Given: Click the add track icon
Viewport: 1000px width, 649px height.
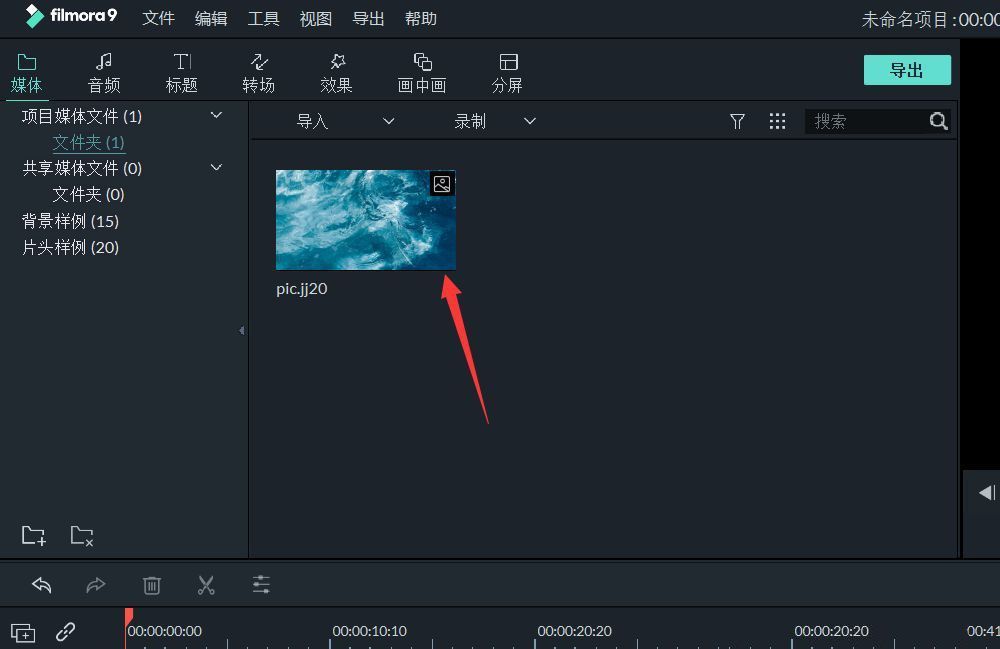Looking at the screenshot, I should pyautogui.click(x=23, y=632).
